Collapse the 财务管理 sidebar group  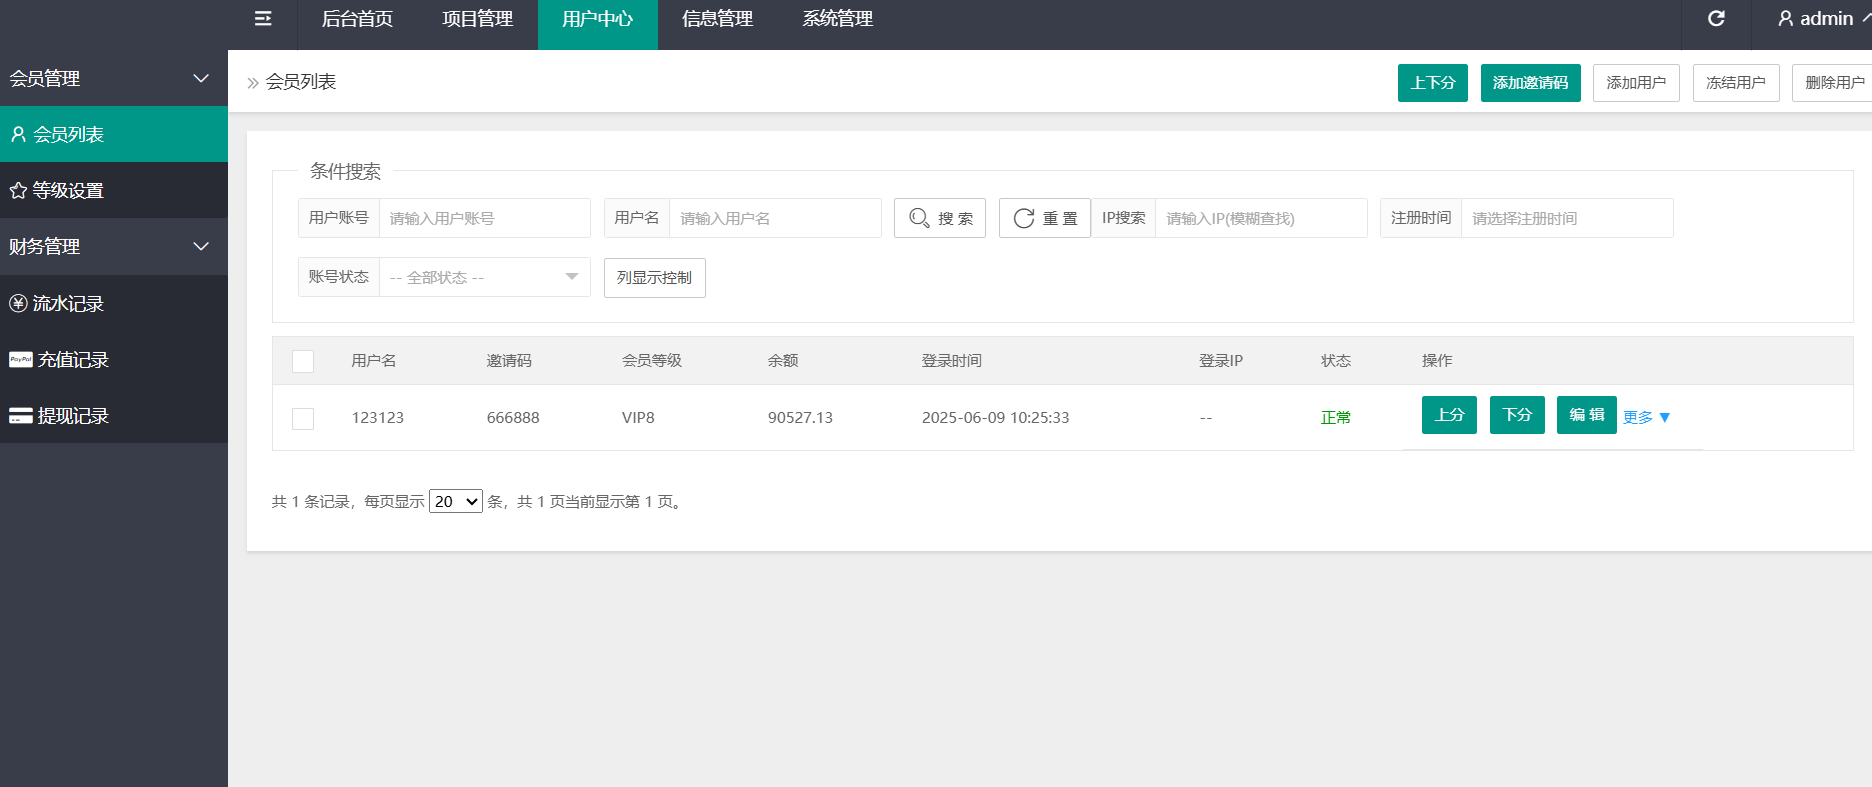pyautogui.click(x=114, y=246)
